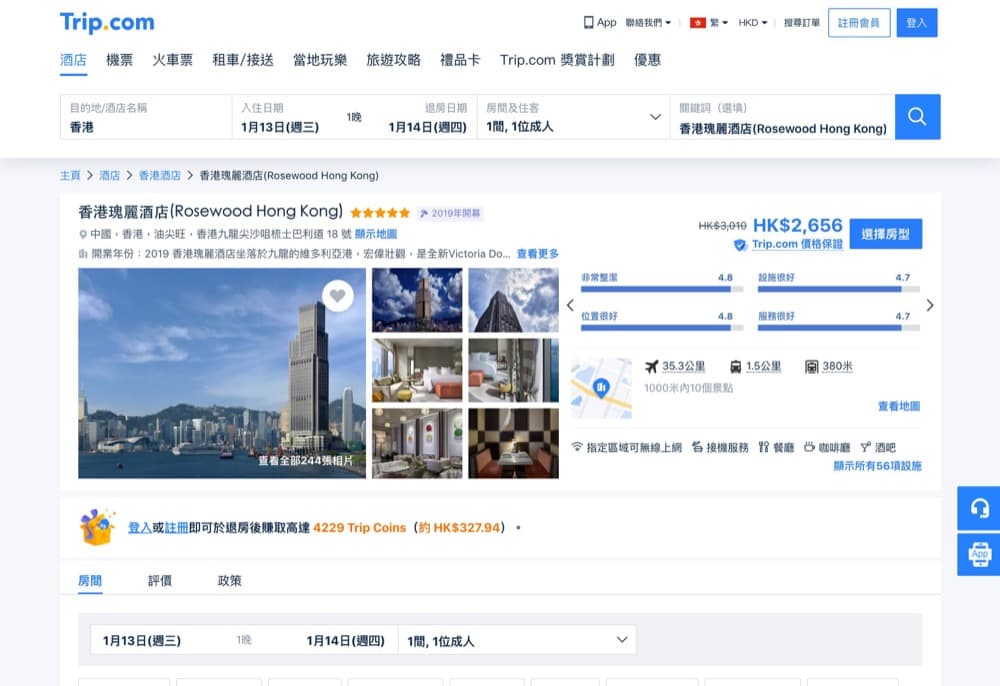Image resolution: width=1000 pixels, height=686 pixels.
Task: Click the restaurant amenity icon
Action: 763,447
